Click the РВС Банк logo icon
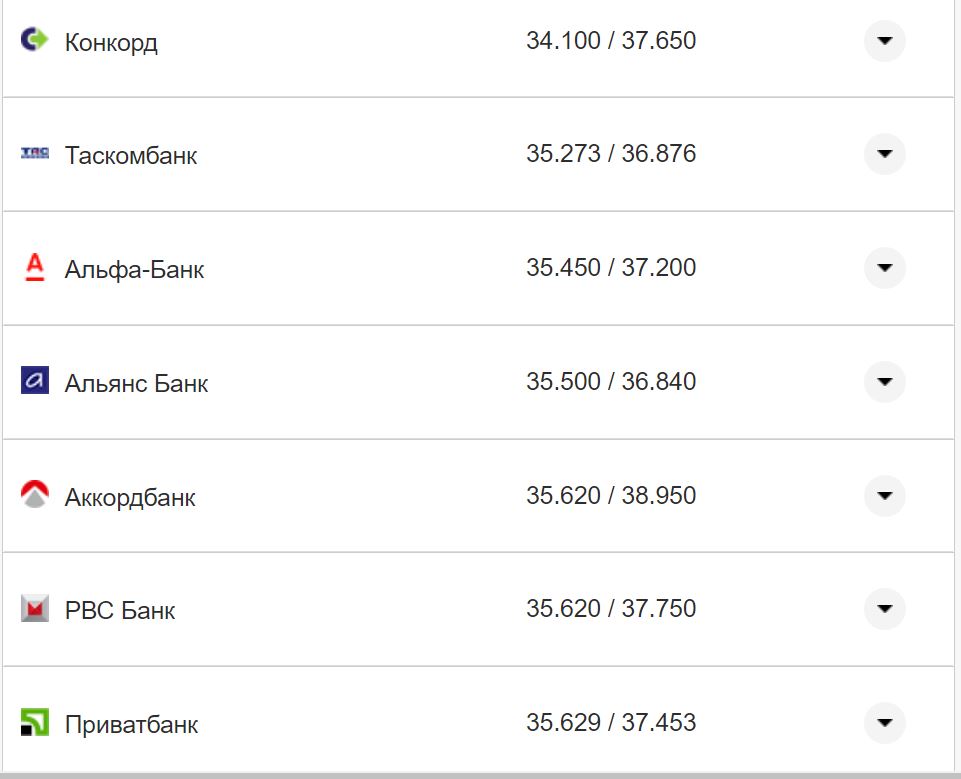The width and height of the screenshot is (961, 779). coord(35,608)
